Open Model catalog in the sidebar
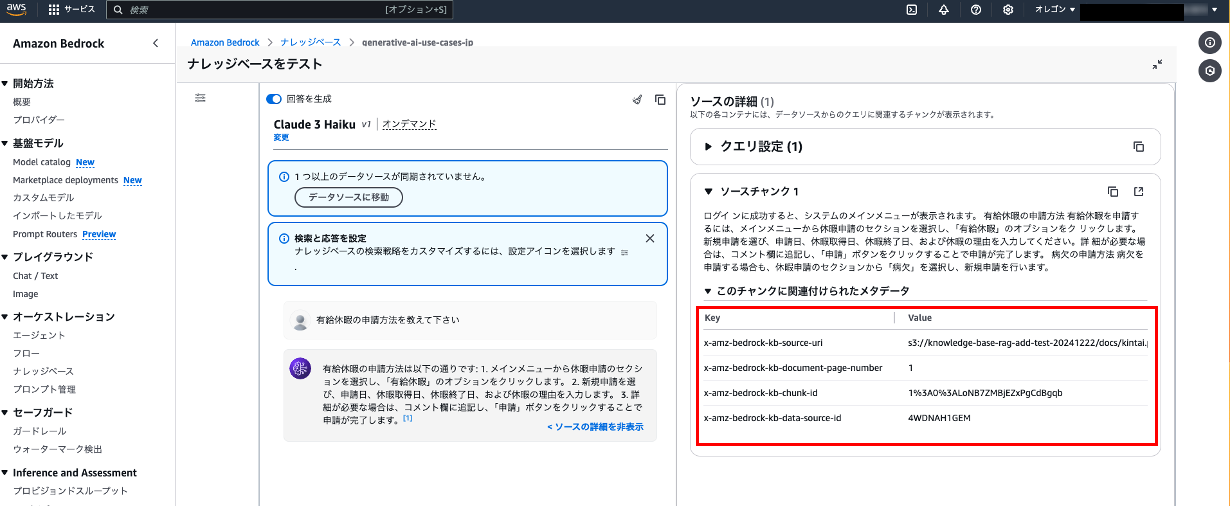This screenshot has height=506, width=1230. pyautogui.click(x=41, y=162)
